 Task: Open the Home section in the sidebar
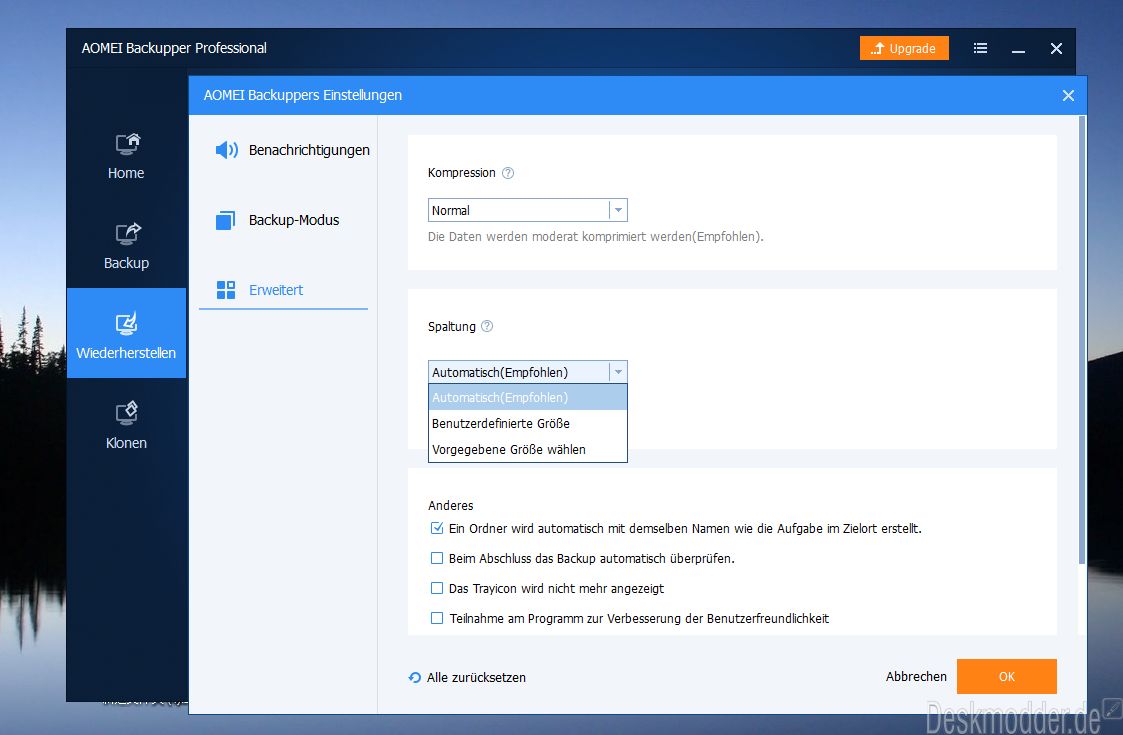pos(126,156)
